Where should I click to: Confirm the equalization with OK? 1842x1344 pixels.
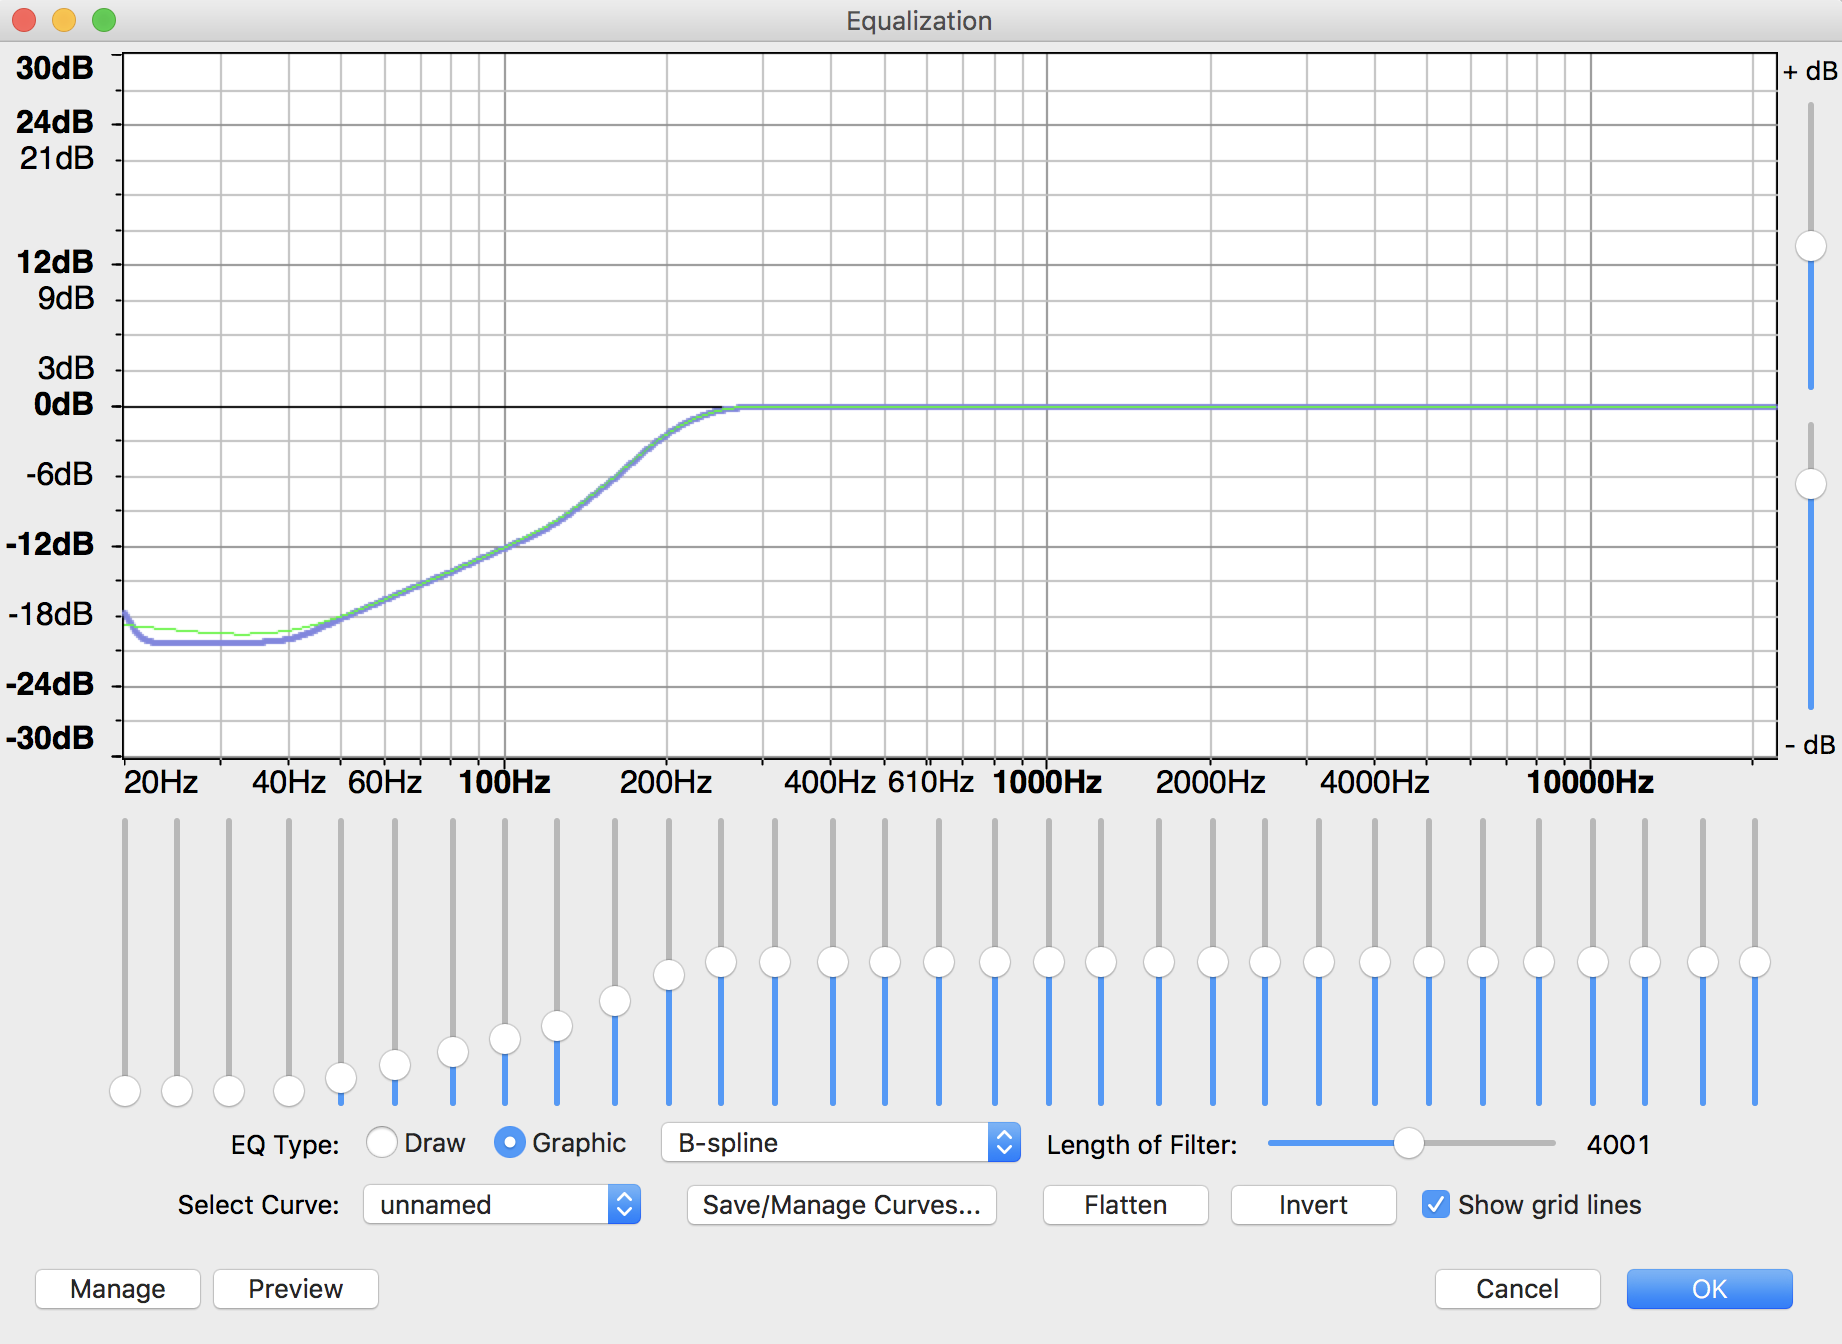[1708, 1288]
